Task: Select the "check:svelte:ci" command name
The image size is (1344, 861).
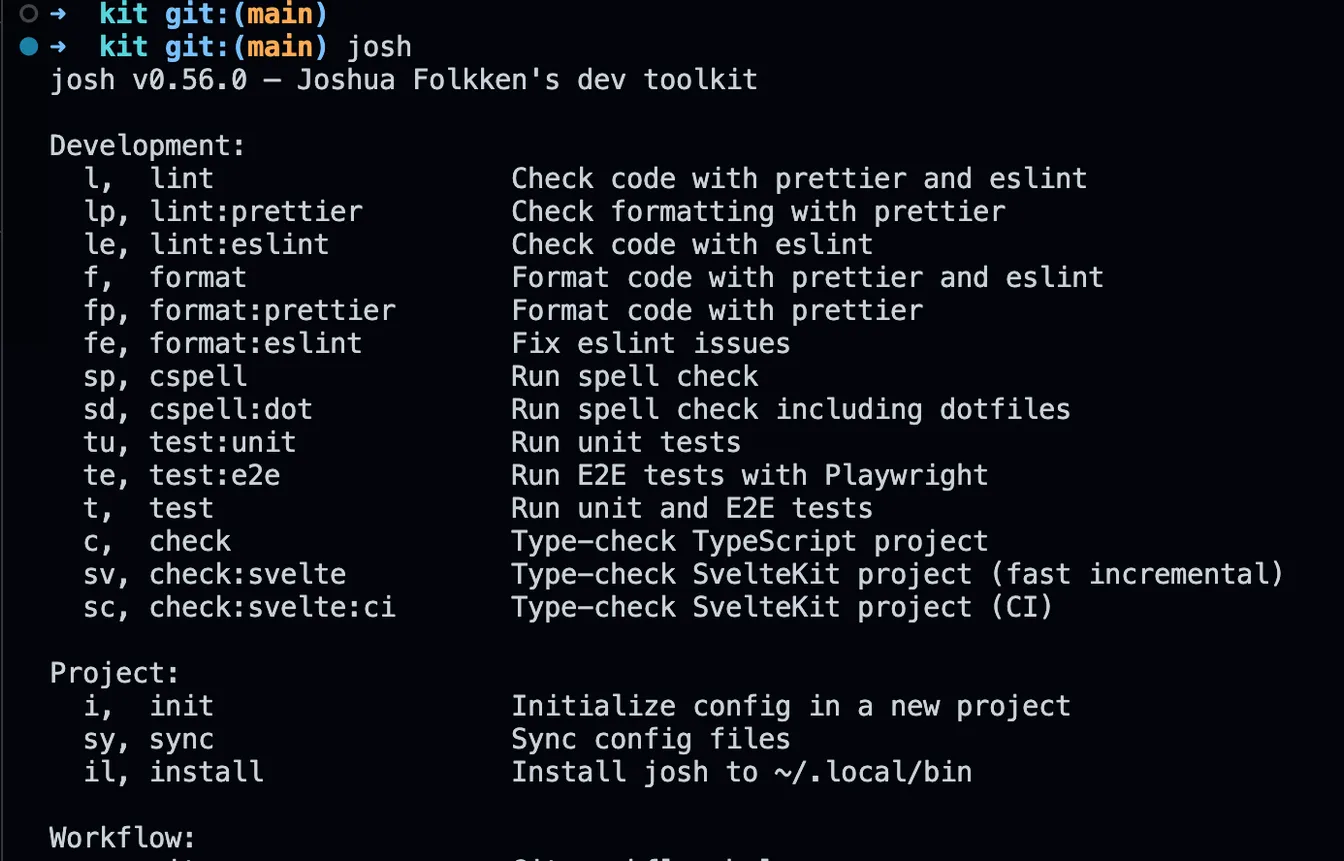Action: click(x=272, y=608)
